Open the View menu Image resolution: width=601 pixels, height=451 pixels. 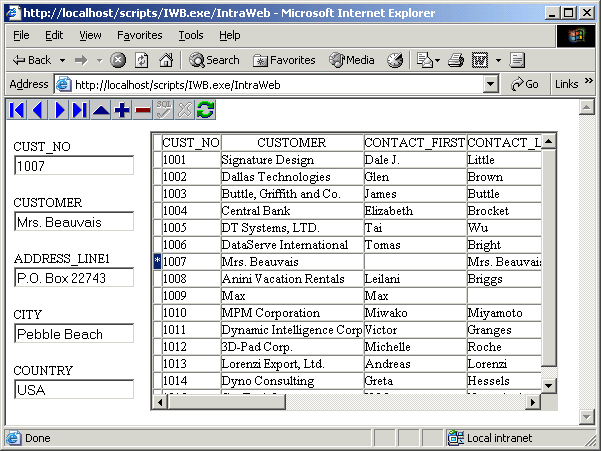(90, 35)
